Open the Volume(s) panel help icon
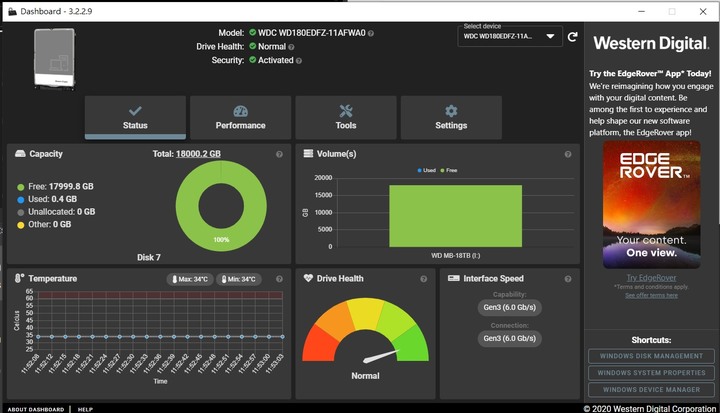Screen dimensions: 720x413 pos(568,154)
